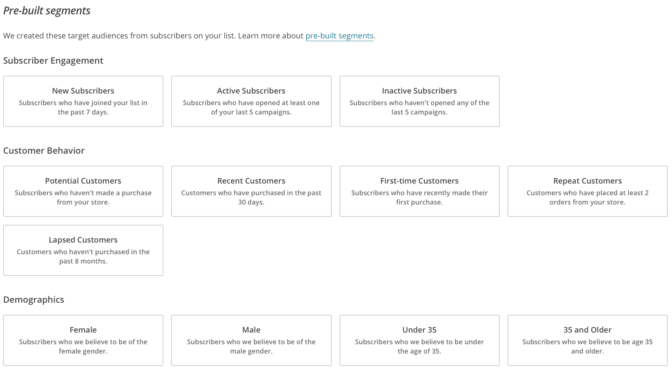The width and height of the screenshot is (672, 371).
Task: Choose the Female demographic segment
Action: point(83,341)
